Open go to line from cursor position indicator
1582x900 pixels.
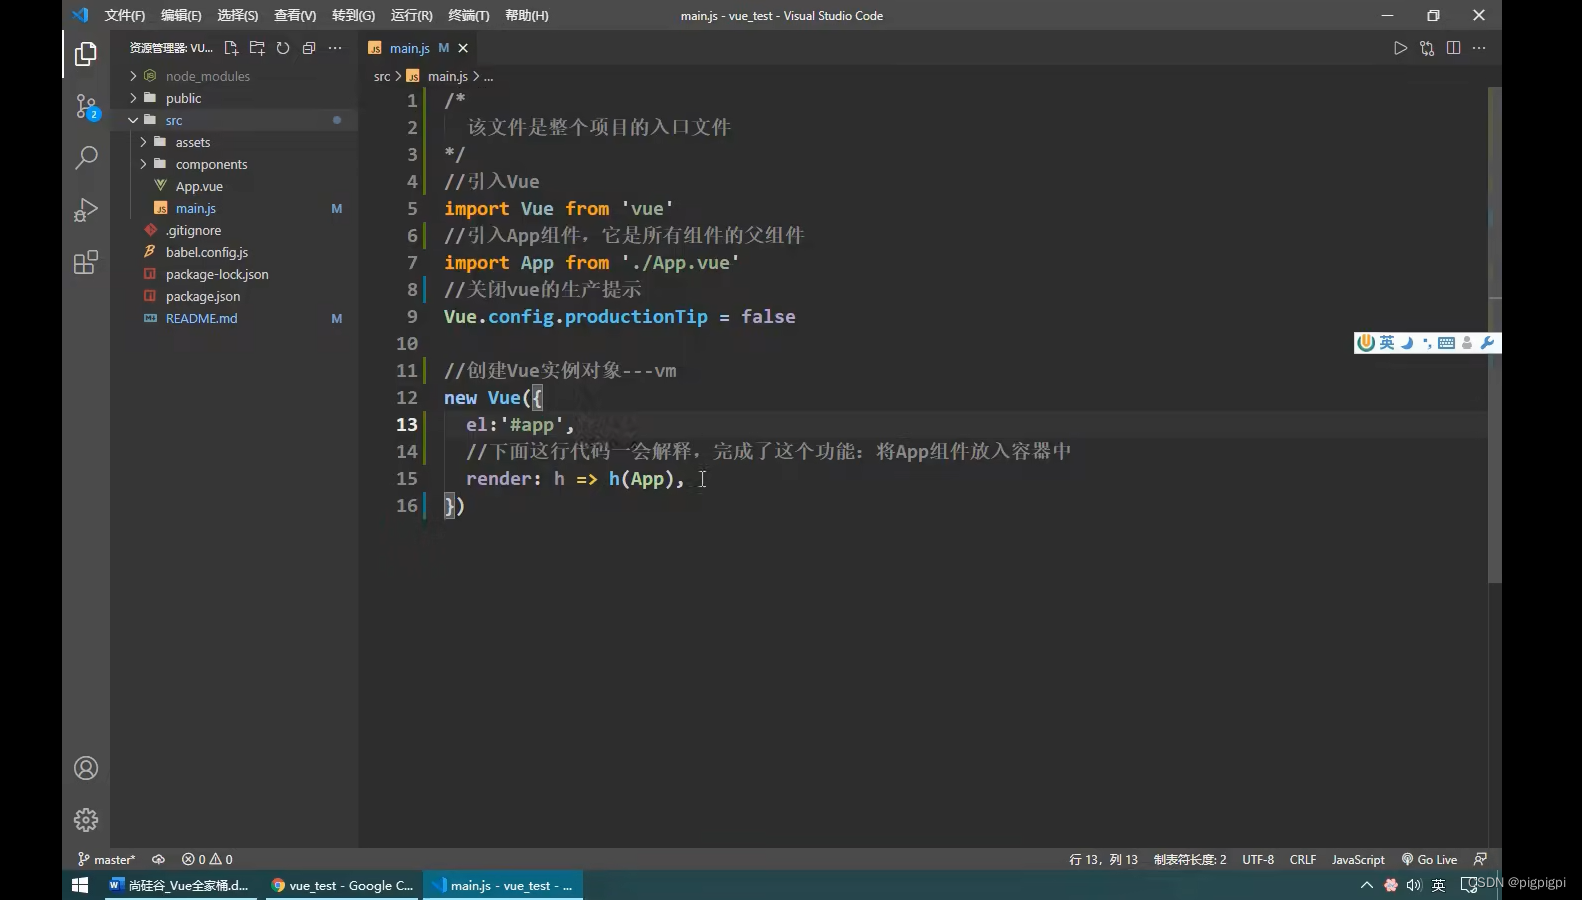(x=1103, y=860)
